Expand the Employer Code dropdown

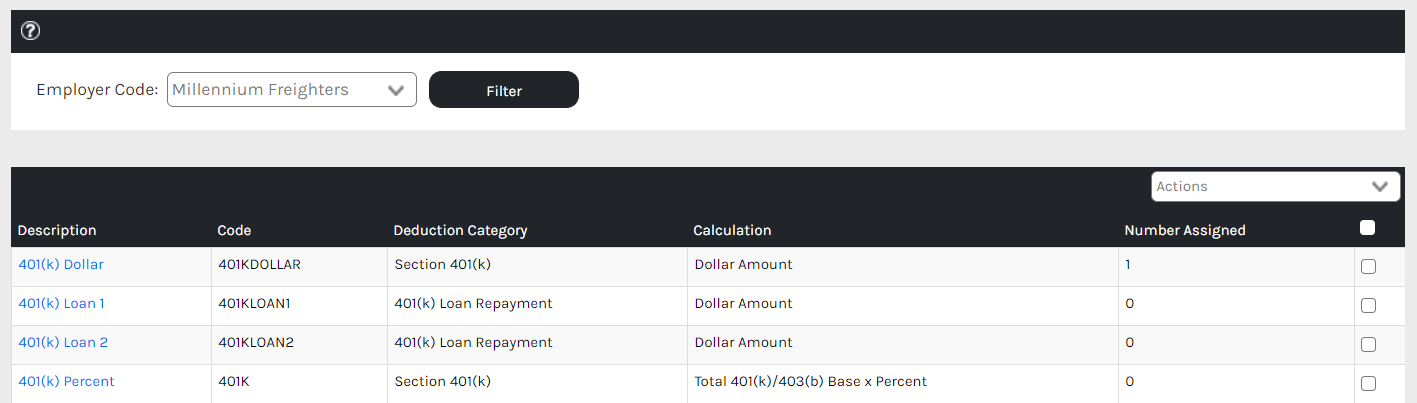point(290,90)
